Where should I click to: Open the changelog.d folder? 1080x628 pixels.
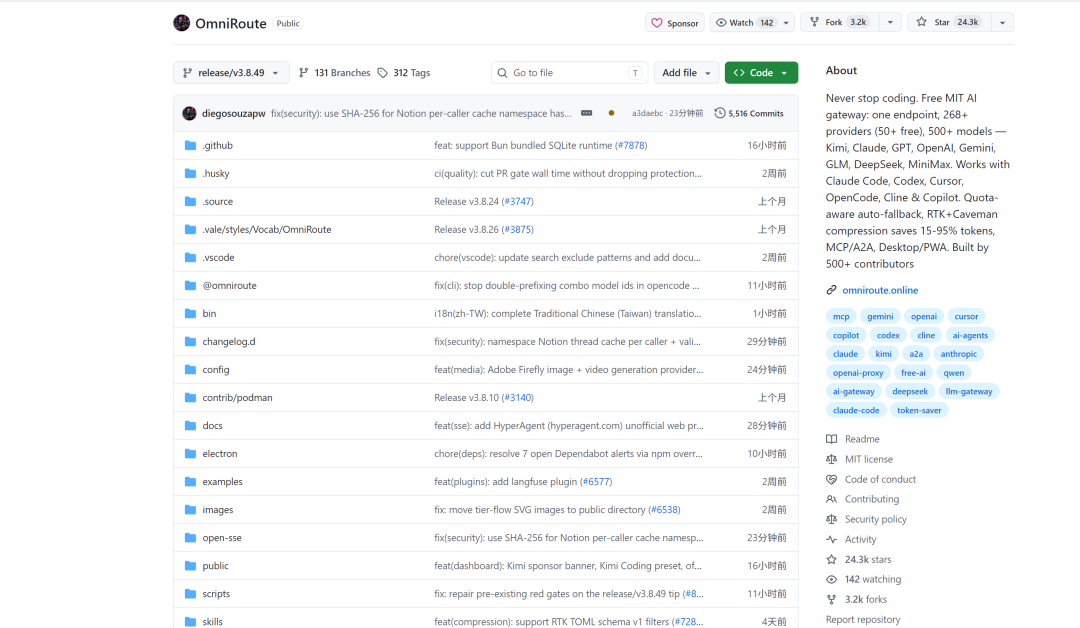click(x=229, y=342)
